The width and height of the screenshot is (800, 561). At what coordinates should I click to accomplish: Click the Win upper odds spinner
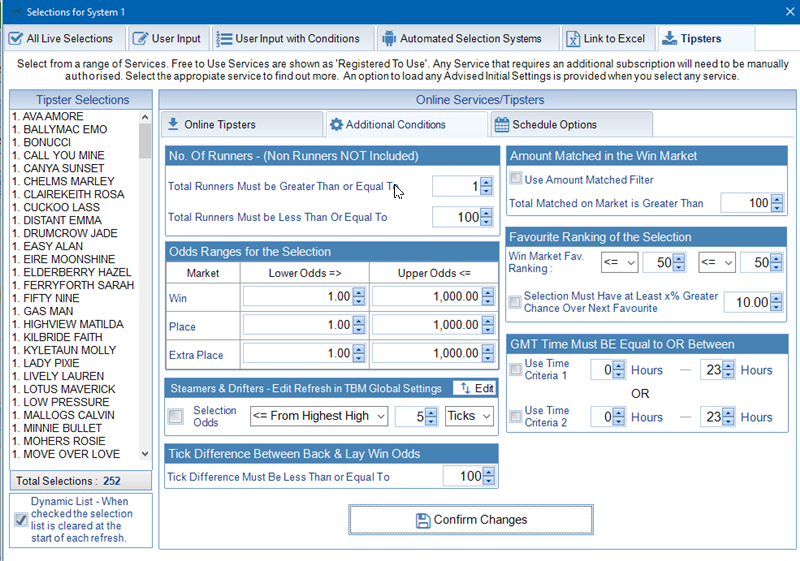tap(488, 296)
